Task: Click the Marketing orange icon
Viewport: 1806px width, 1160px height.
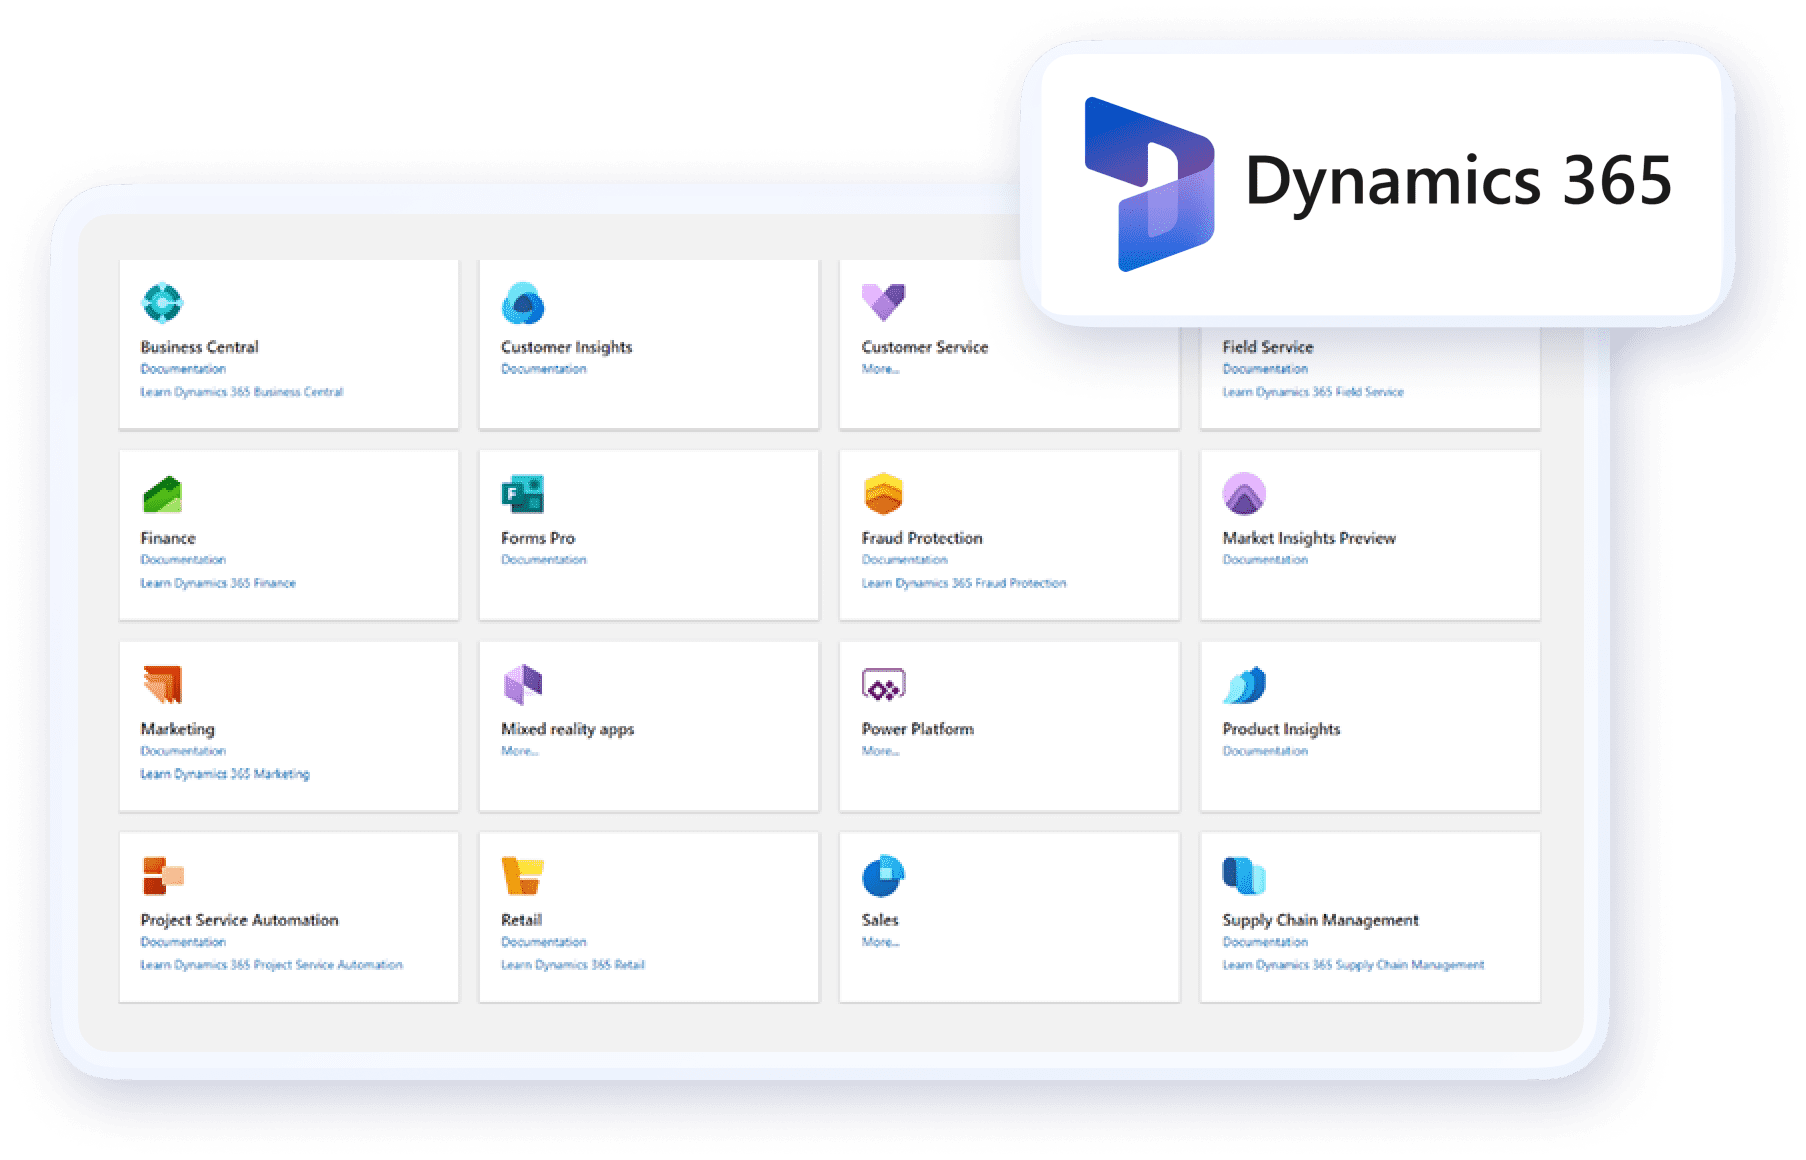Action: (x=162, y=684)
